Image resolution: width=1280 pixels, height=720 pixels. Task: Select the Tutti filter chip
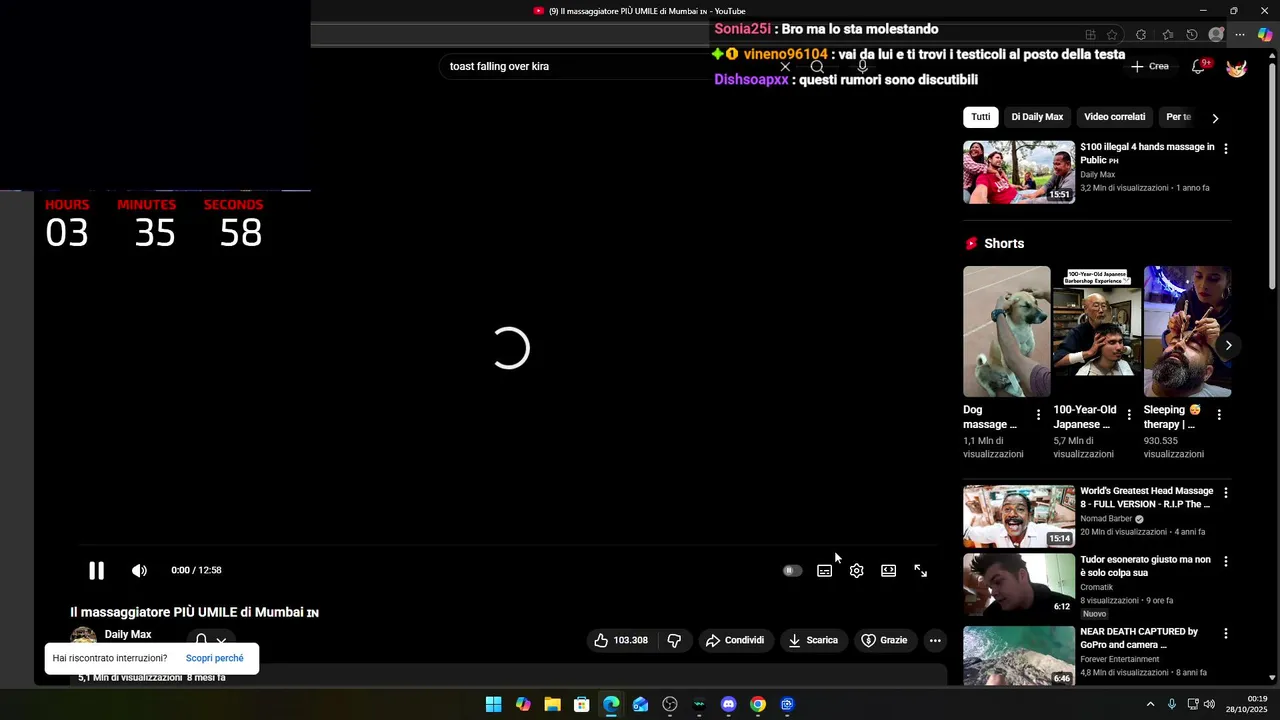click(981, 117)
